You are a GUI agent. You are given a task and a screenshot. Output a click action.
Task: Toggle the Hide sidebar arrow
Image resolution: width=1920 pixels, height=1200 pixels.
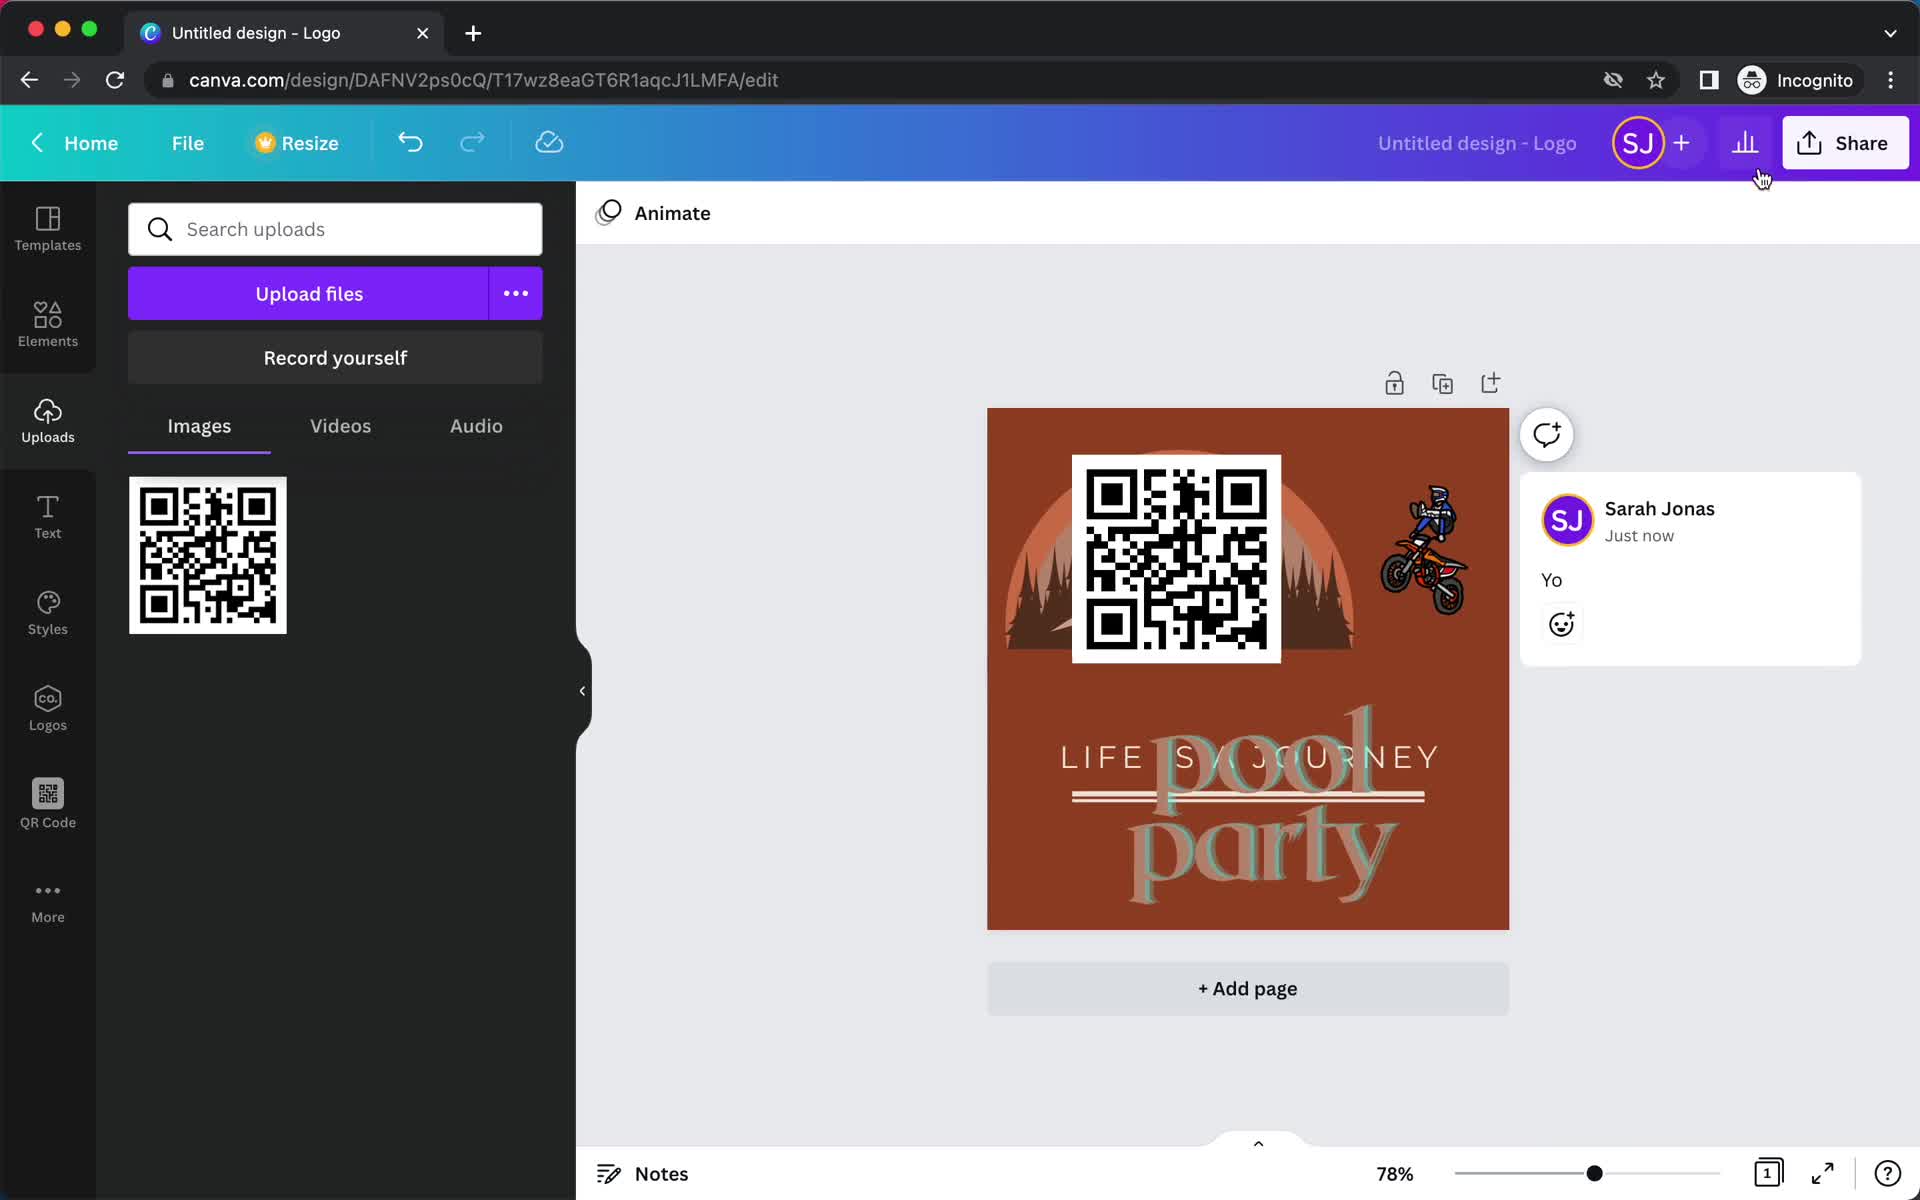pyautogui.click(x=581, y=690)
